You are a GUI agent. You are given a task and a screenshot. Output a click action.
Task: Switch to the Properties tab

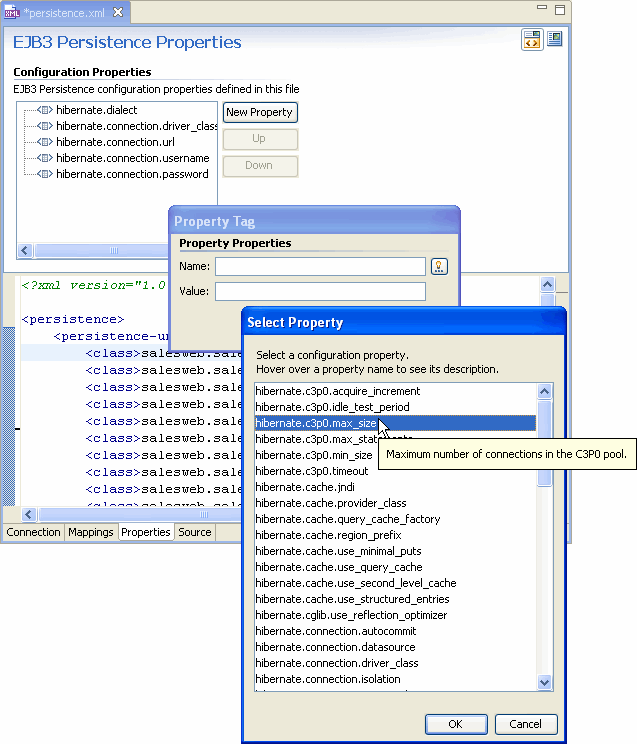(146, 532)
